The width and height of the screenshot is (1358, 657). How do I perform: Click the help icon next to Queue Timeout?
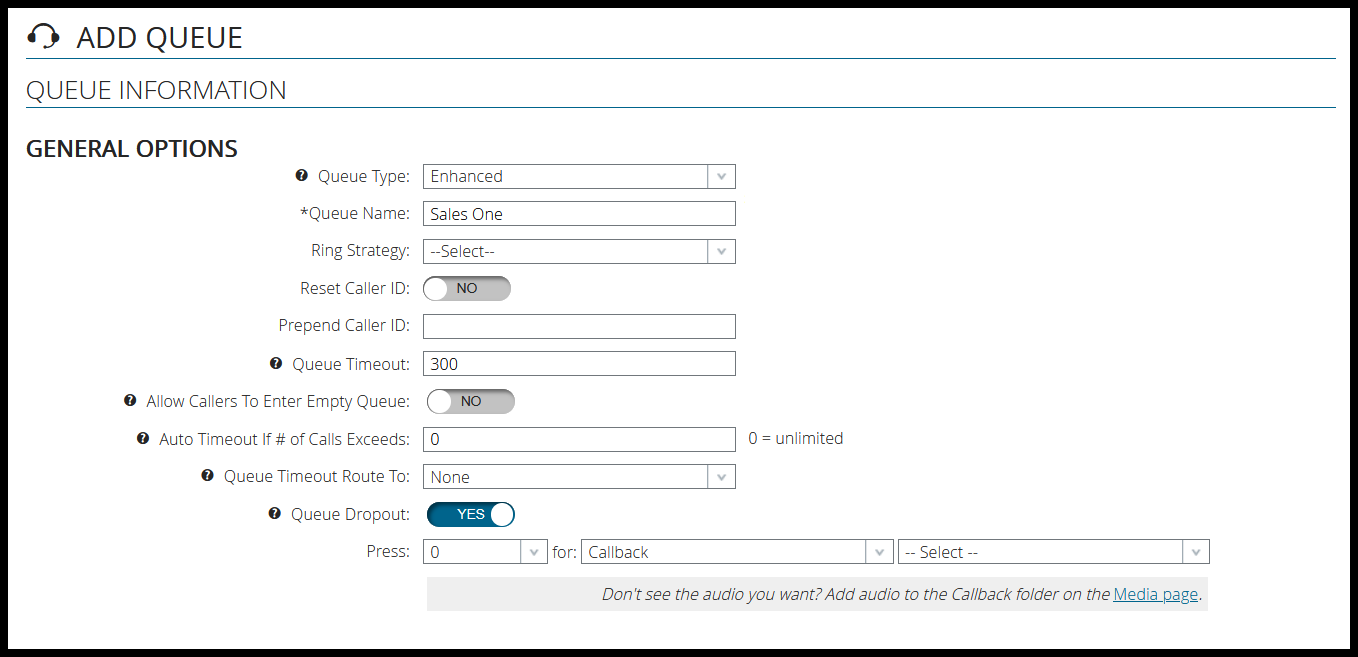276,364
